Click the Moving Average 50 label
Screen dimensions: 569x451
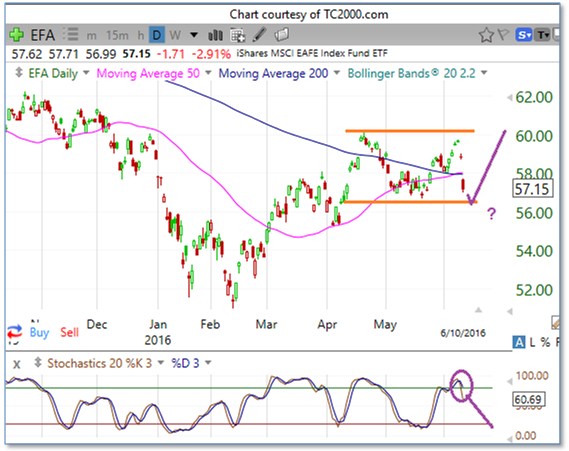click(x=148, y=73)
